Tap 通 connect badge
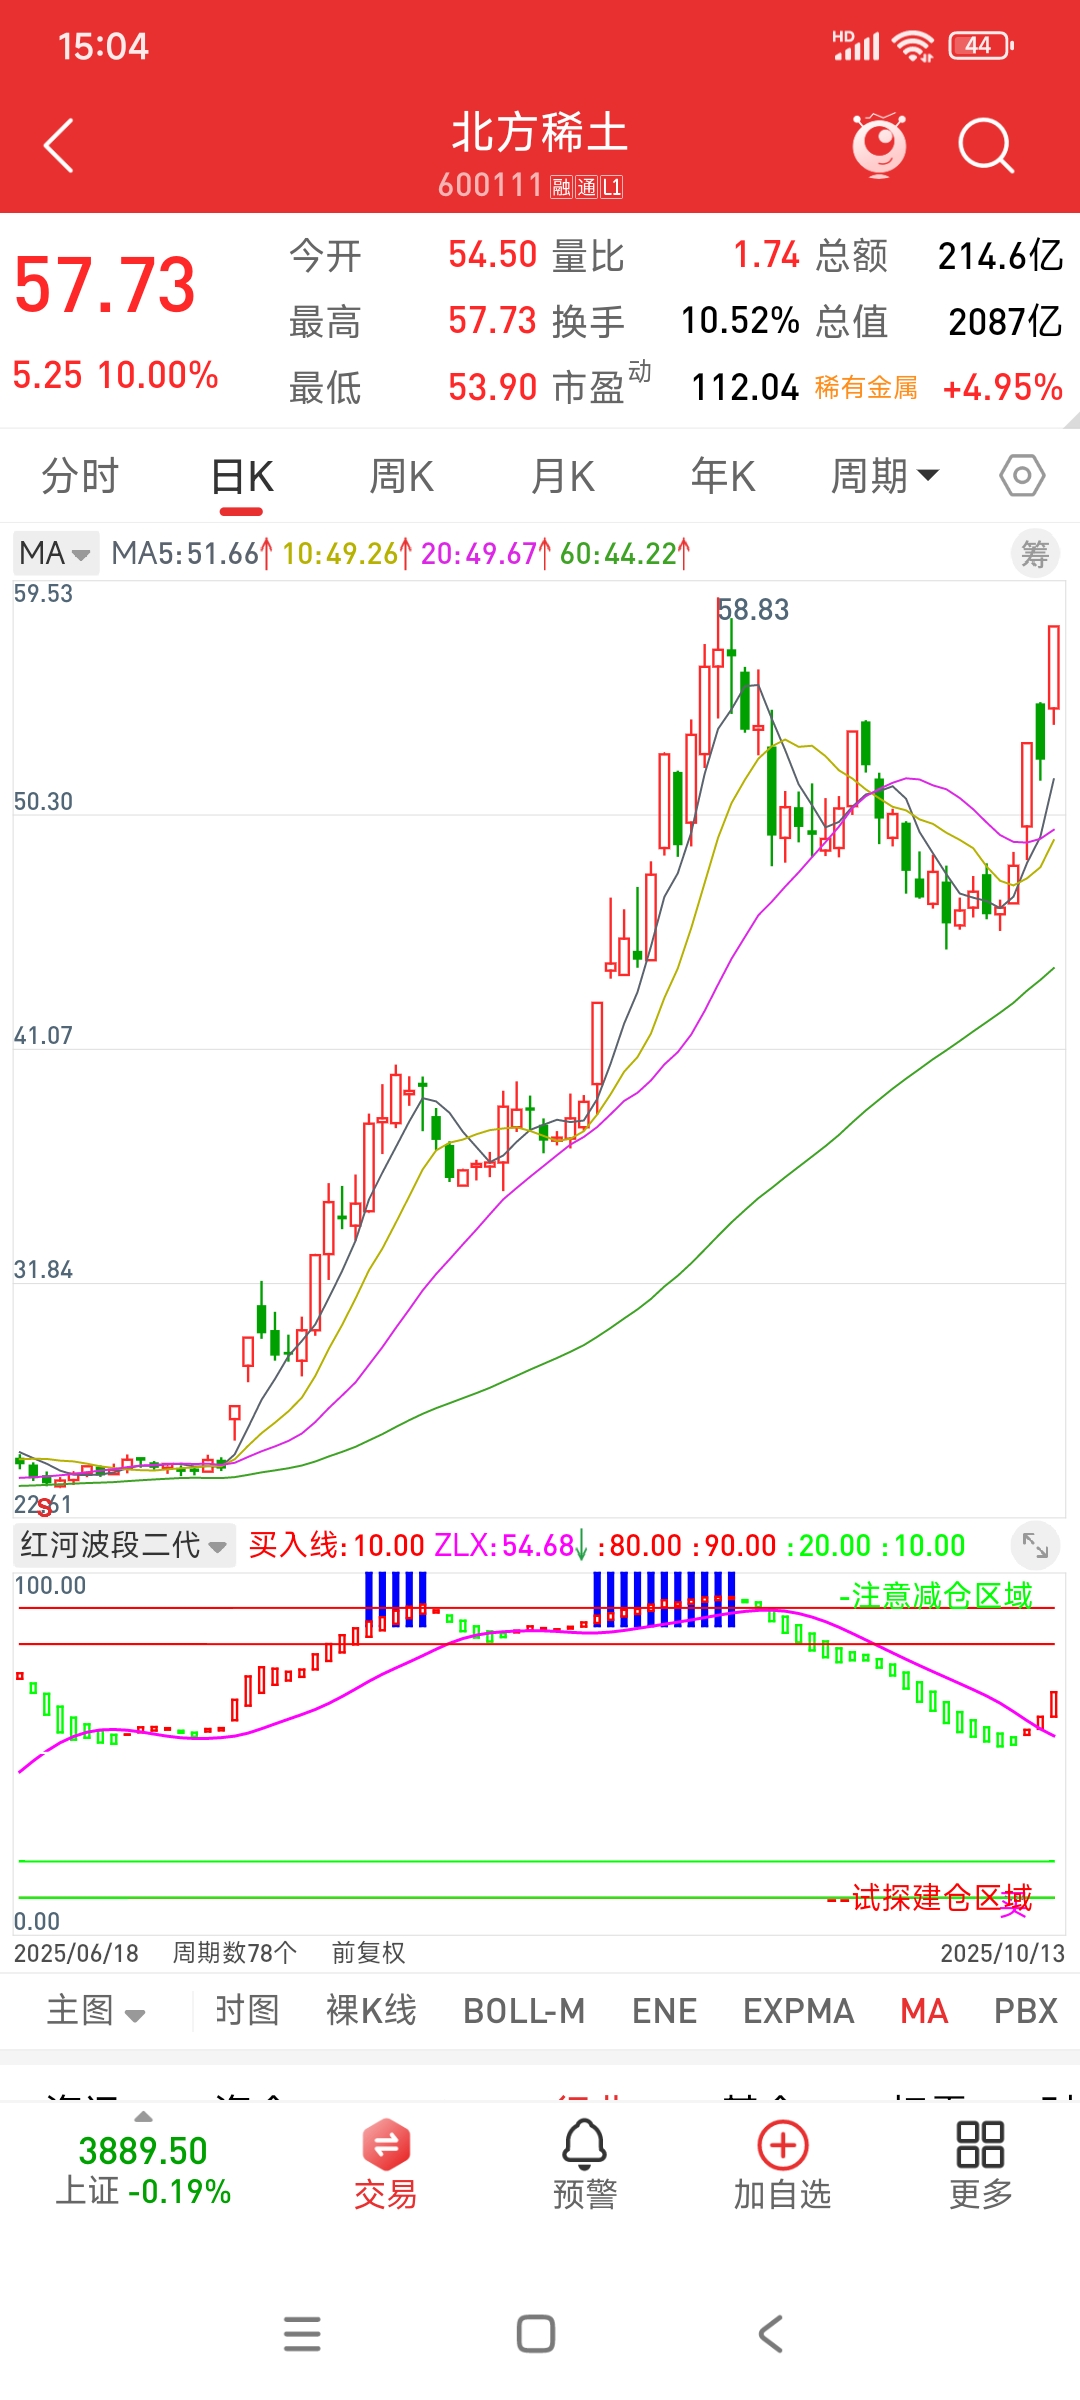This screenshot has width=1080, height=2400. tap(587, 187)
